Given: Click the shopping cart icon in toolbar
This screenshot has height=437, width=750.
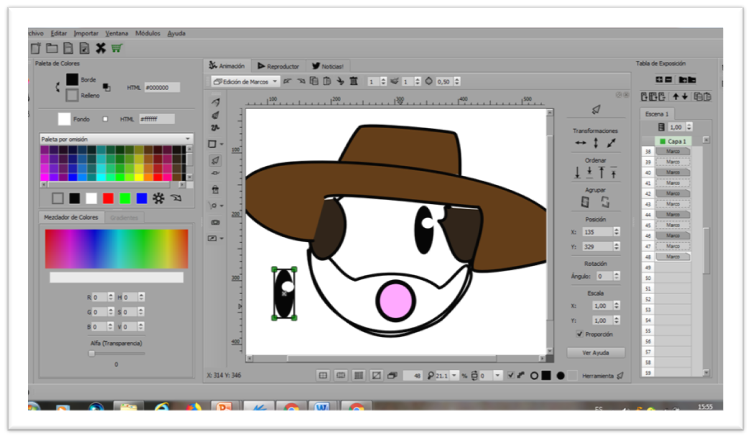Looking at the screenshot, I should pos(117,47).
